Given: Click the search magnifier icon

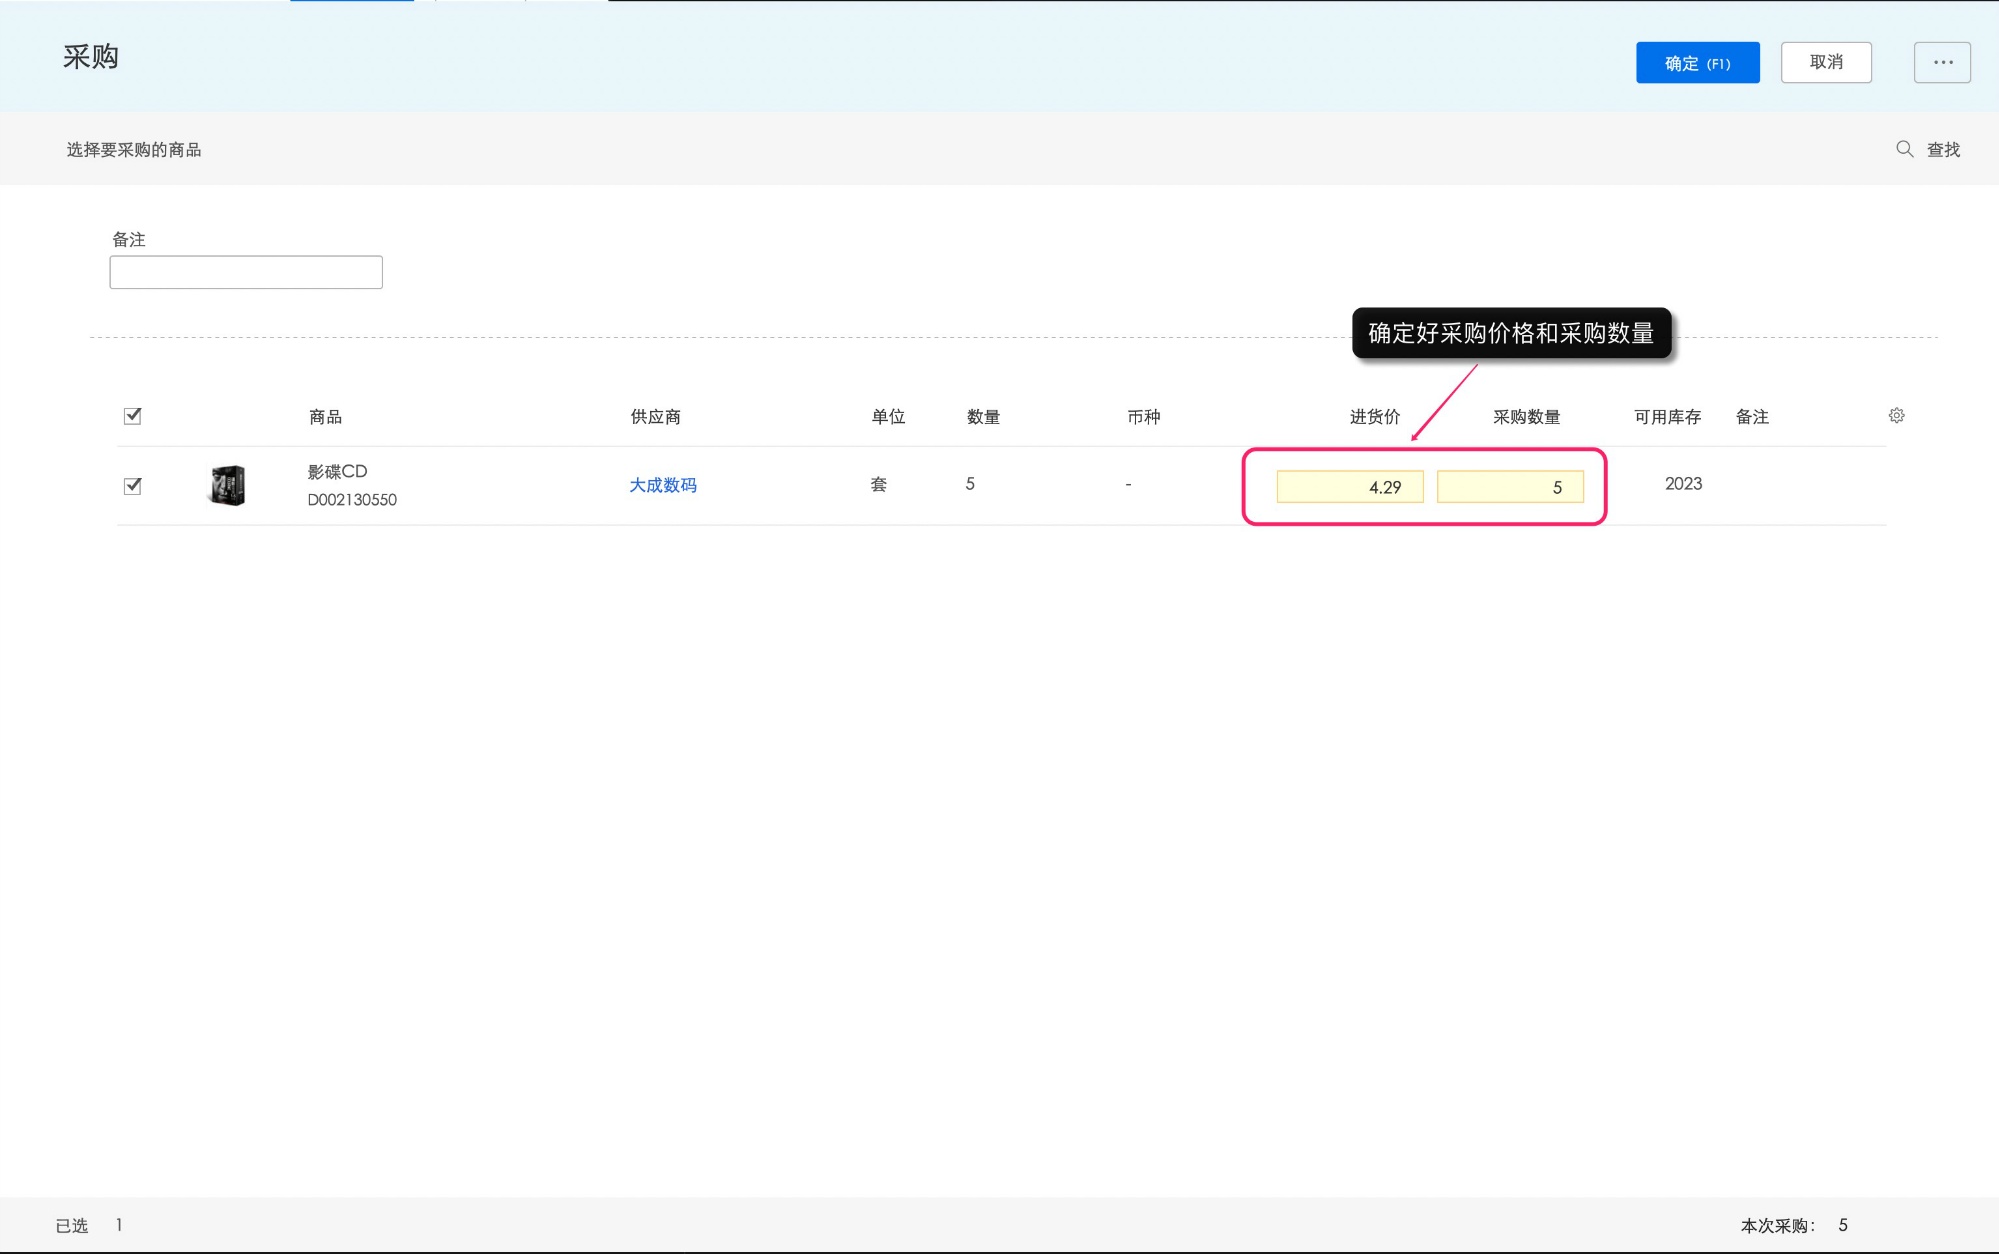Looking at the screenshot, I should tap(1904, 149).
